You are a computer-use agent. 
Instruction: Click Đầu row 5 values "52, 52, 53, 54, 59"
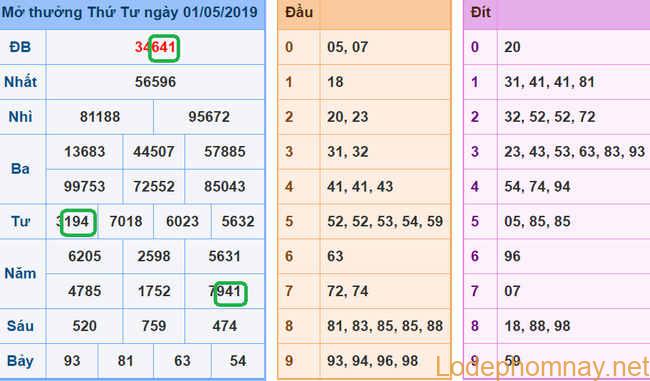coord(385,221)
